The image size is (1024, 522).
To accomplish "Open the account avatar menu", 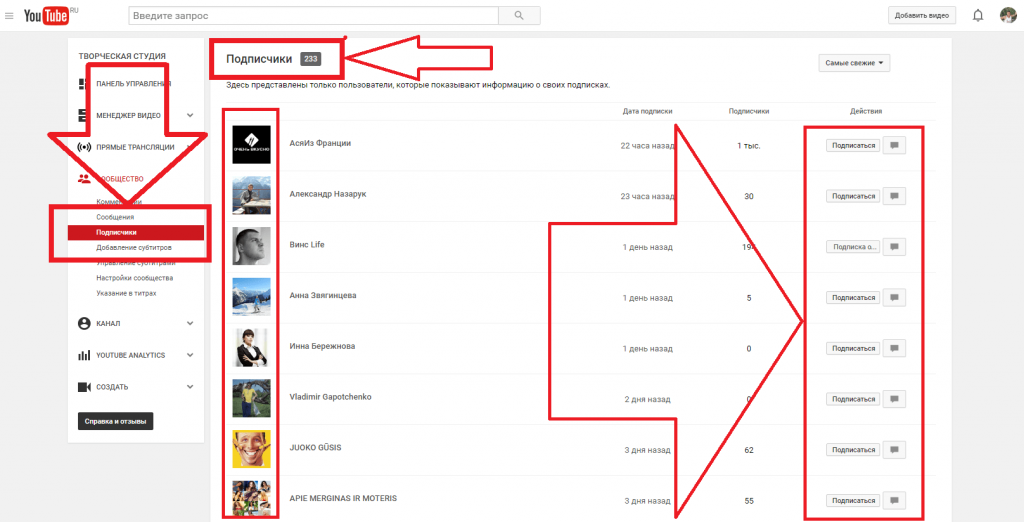I will (1008, 15).
